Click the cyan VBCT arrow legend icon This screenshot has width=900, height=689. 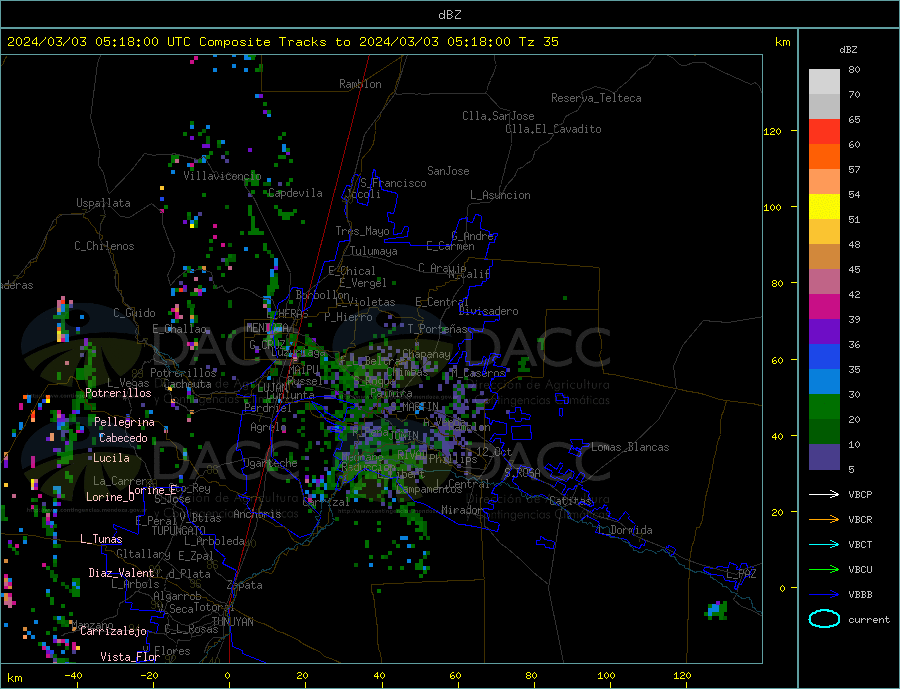(824, 544)
